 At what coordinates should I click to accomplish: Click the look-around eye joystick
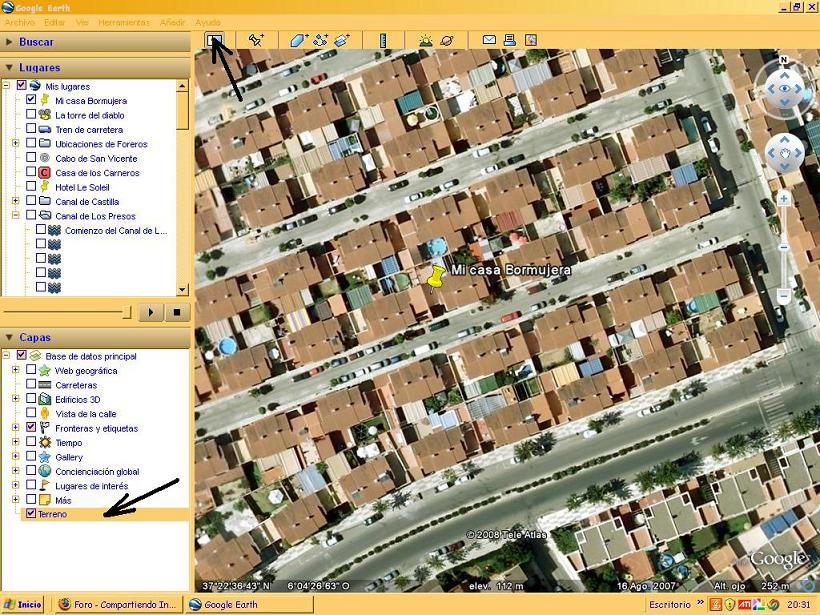coord(784,88)
